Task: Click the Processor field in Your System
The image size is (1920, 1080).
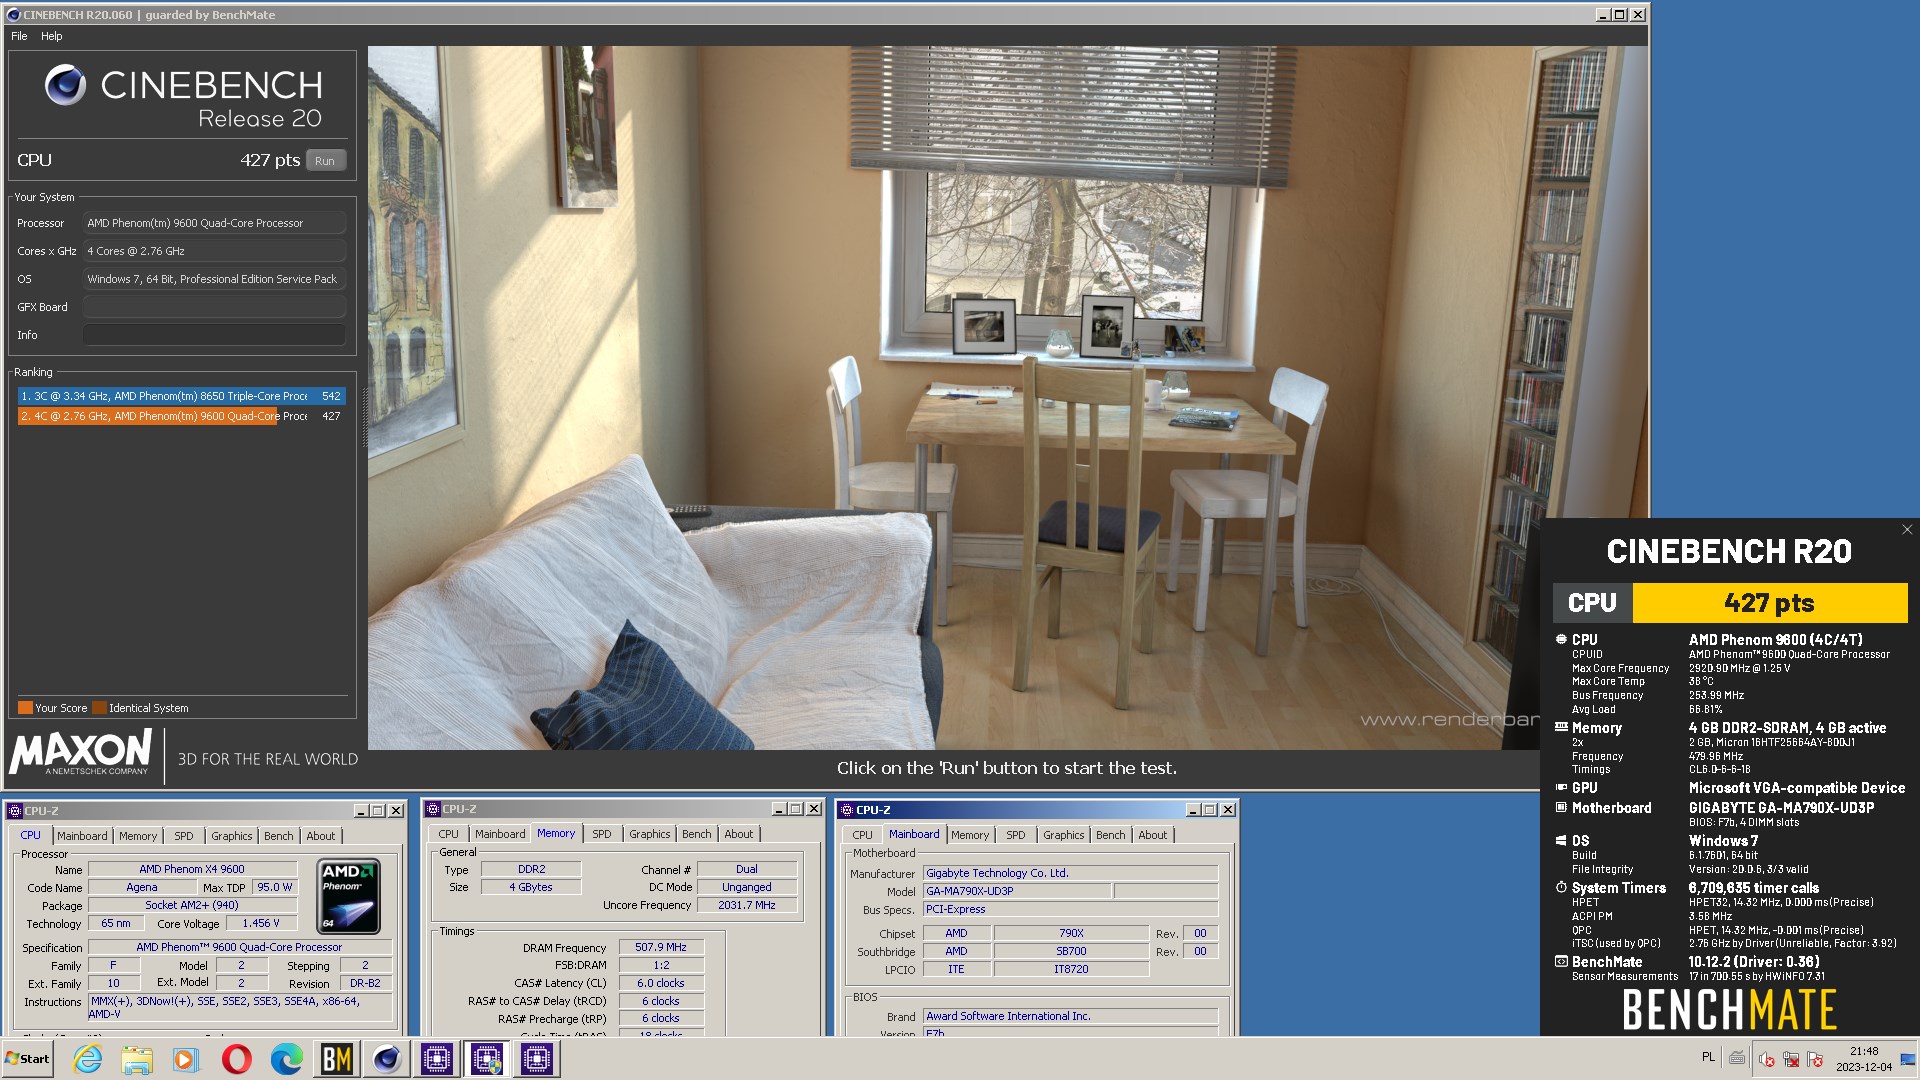Action: coord(214,223)
